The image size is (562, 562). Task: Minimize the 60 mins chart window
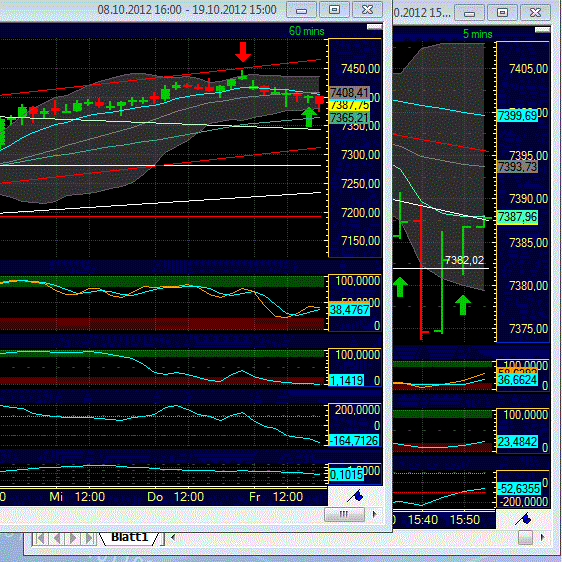(301, 10)
